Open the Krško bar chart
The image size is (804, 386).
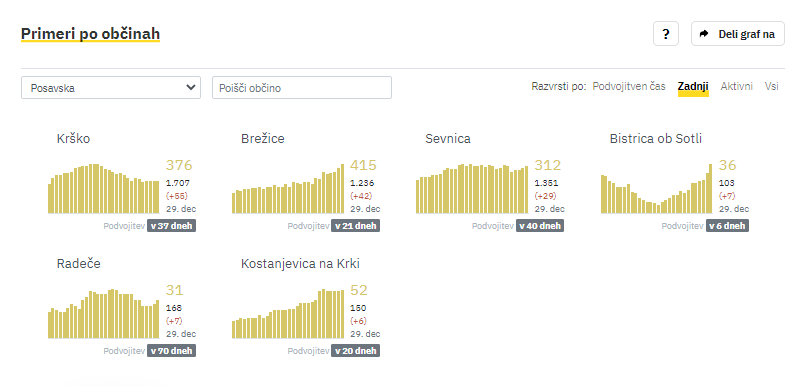104,189
